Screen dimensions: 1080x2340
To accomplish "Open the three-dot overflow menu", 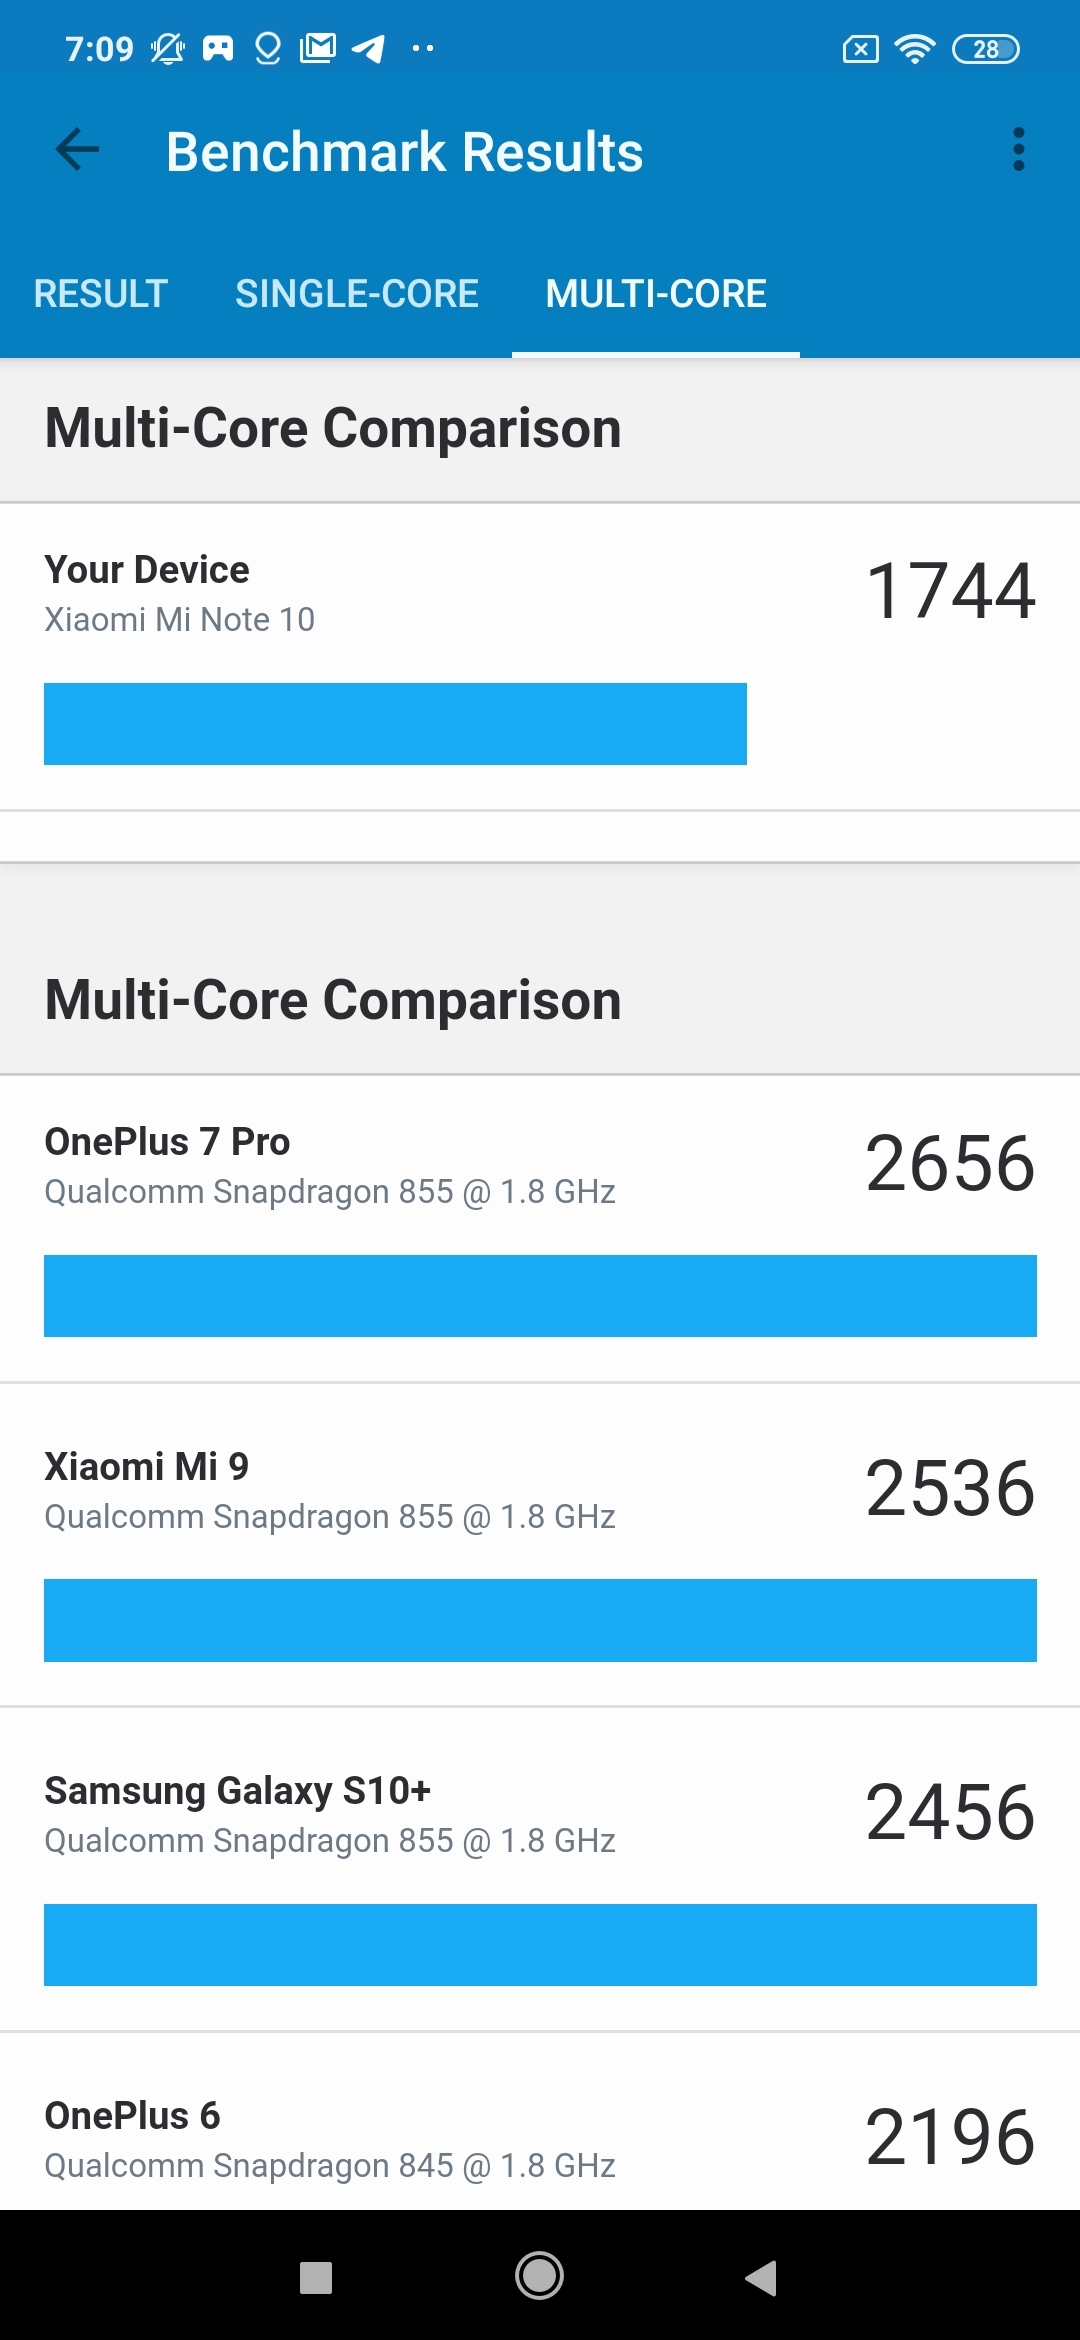I will coord(1018,150).
